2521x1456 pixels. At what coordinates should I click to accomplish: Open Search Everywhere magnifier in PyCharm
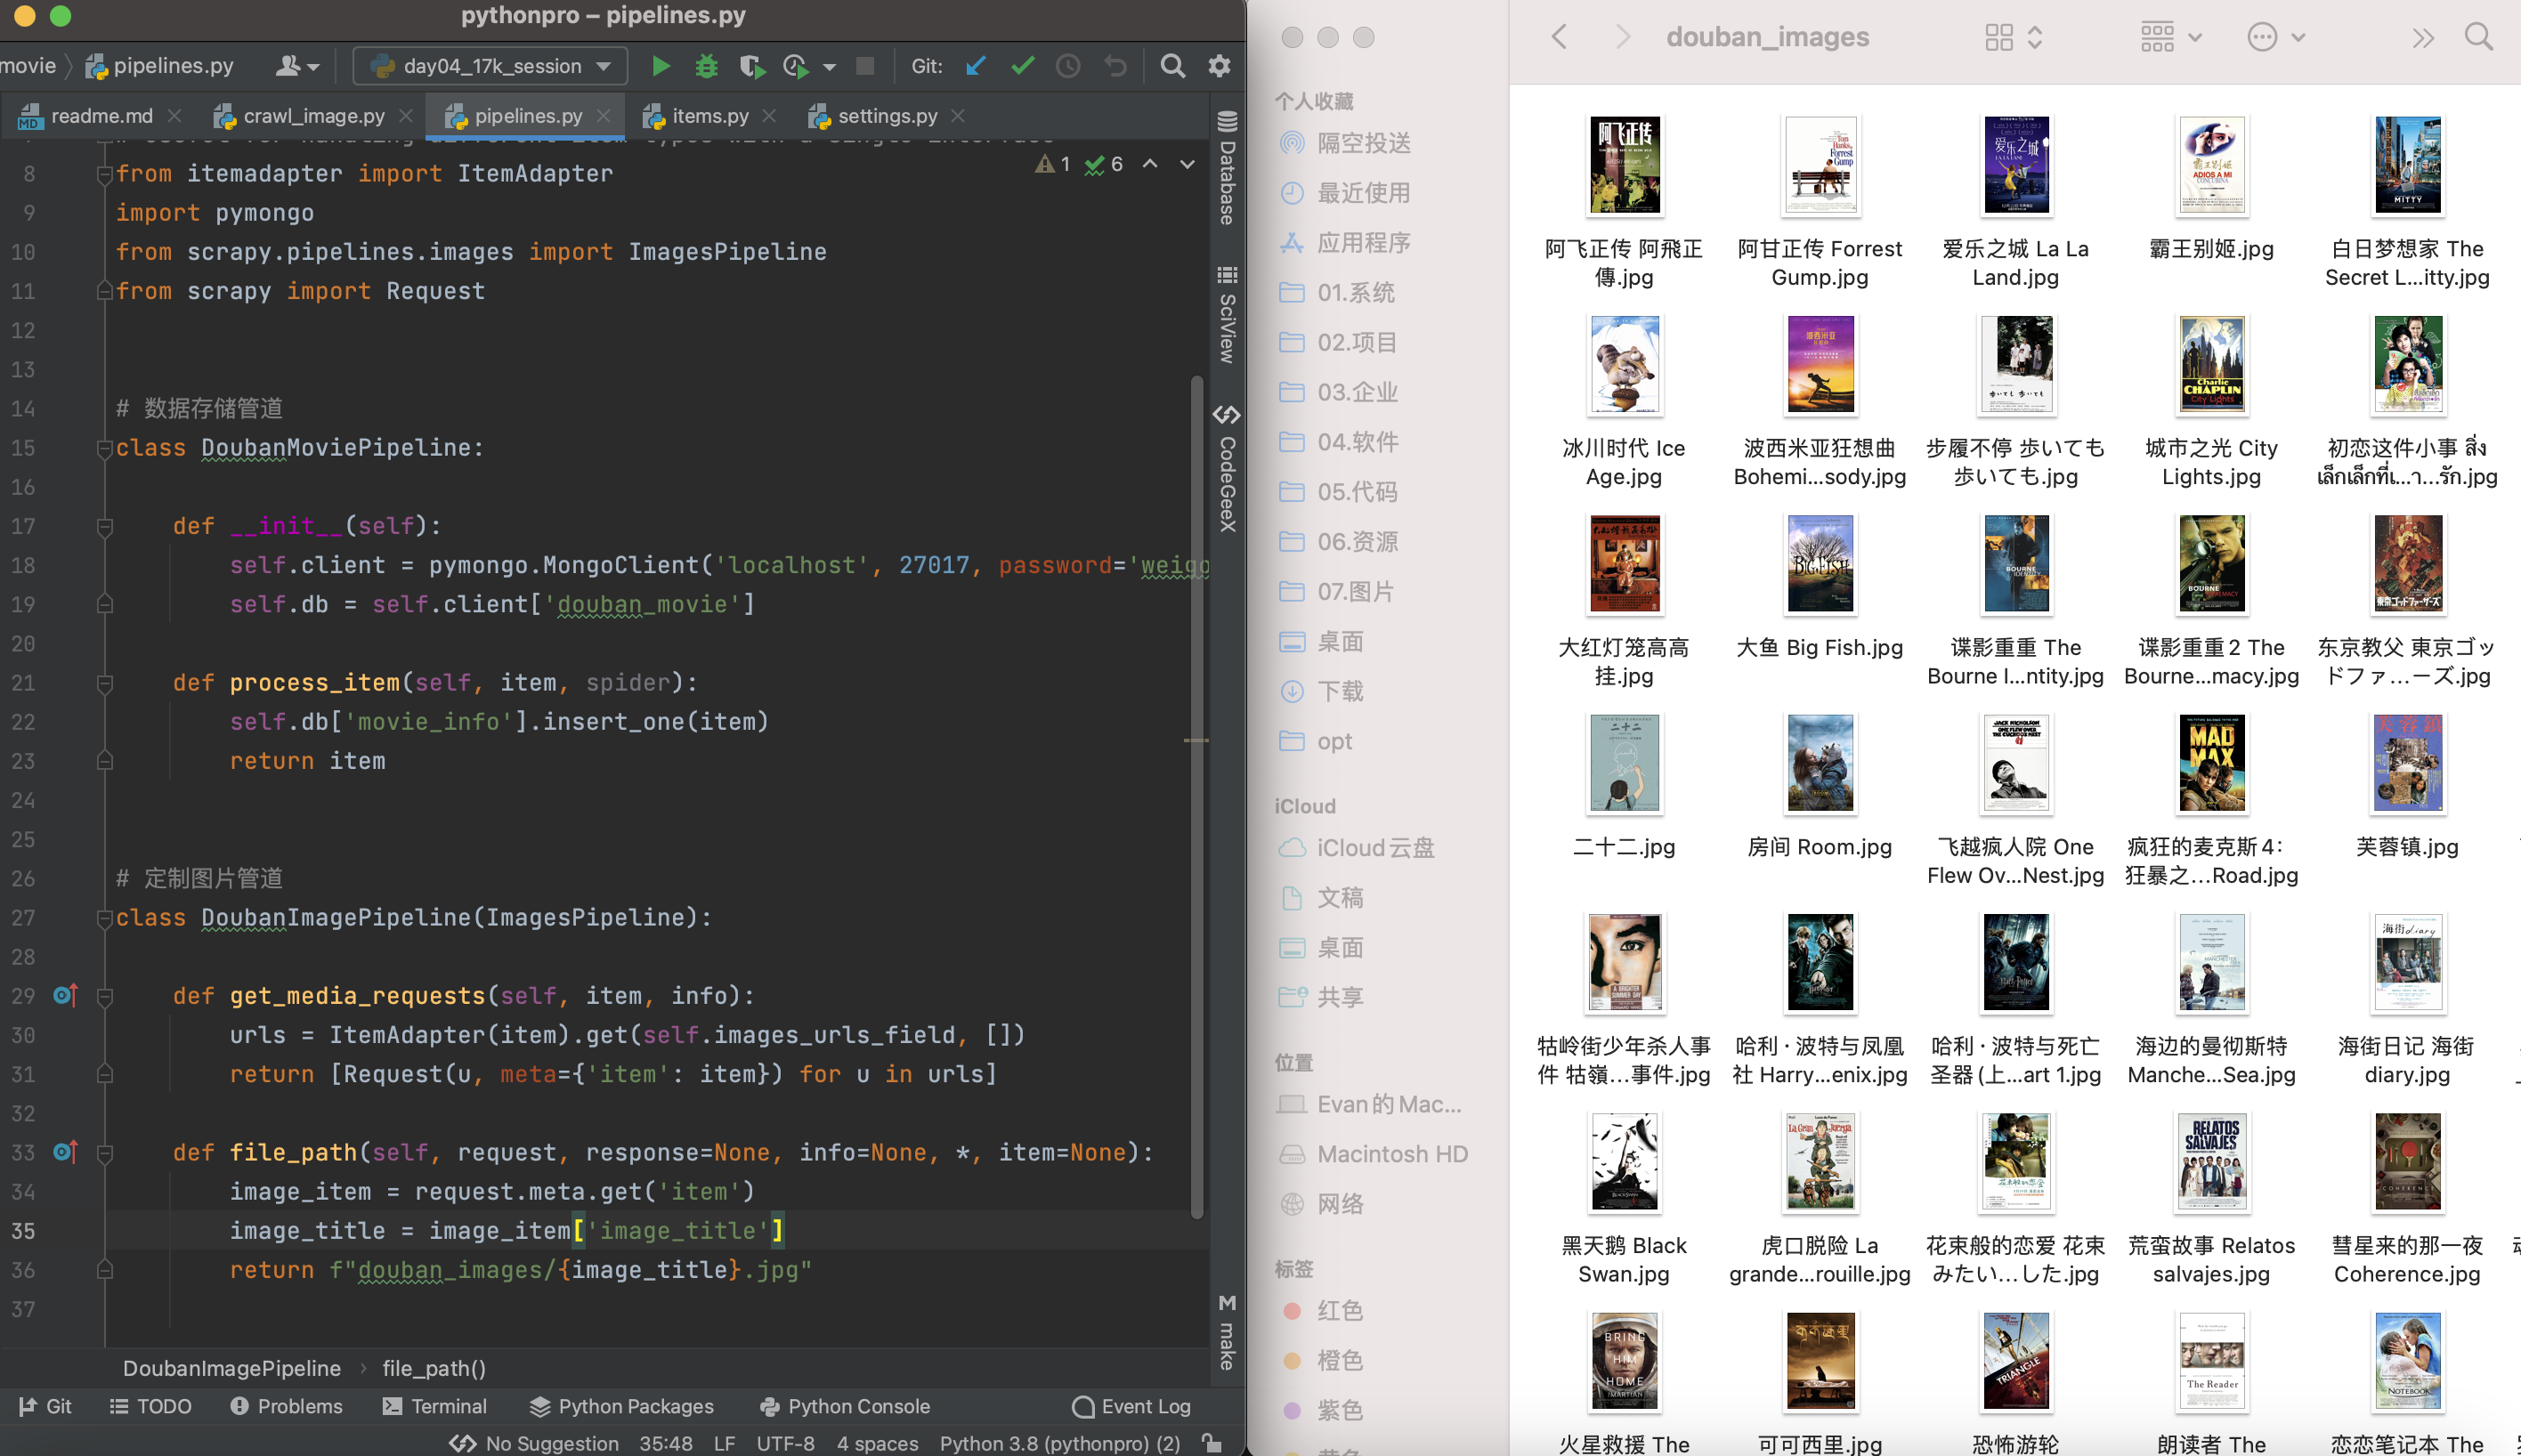point(1172,66)
